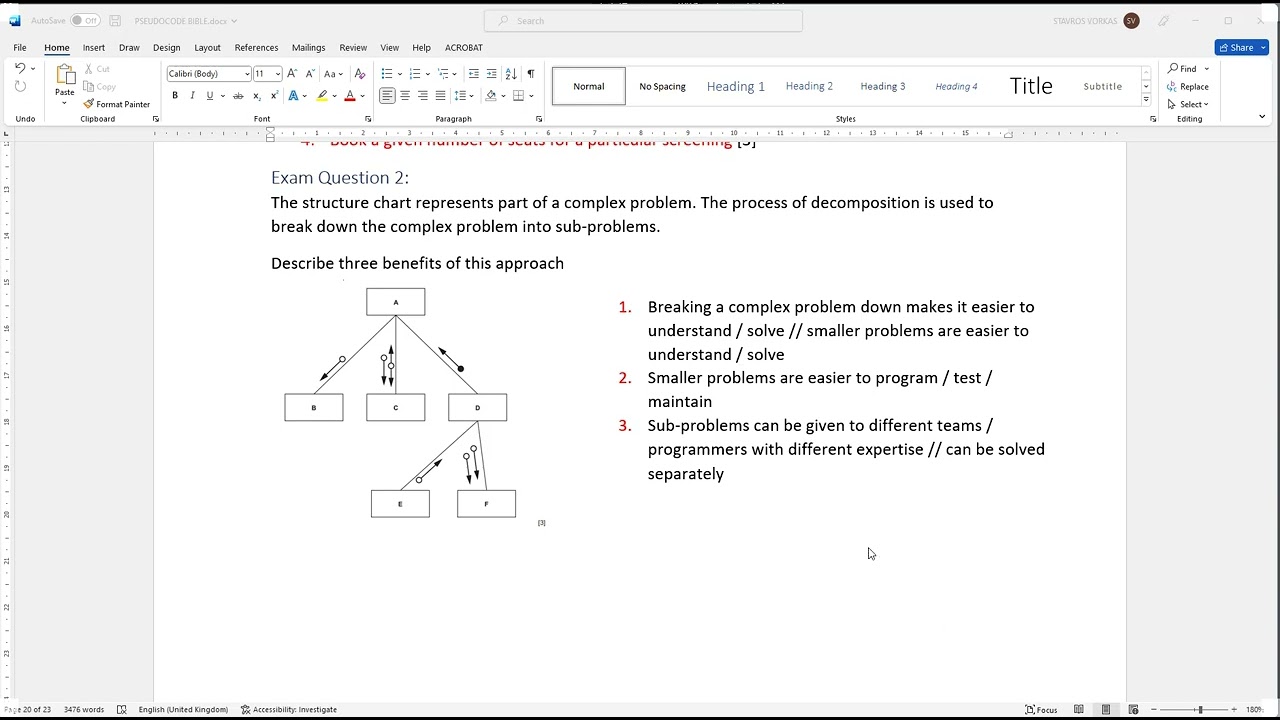Click the Underline icon
This screenshot has width=1280, height=720.
point(209,96)
